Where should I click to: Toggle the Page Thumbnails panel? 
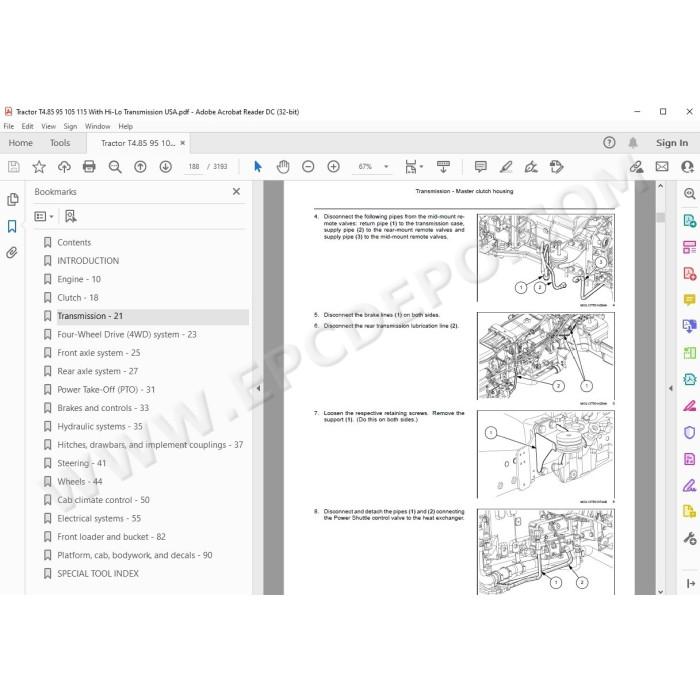[12, 199]
